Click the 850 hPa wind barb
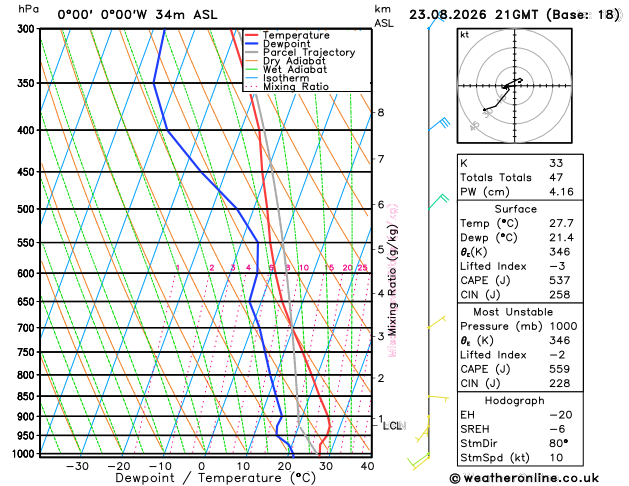The image size is (629, 486). click(438, 398)
